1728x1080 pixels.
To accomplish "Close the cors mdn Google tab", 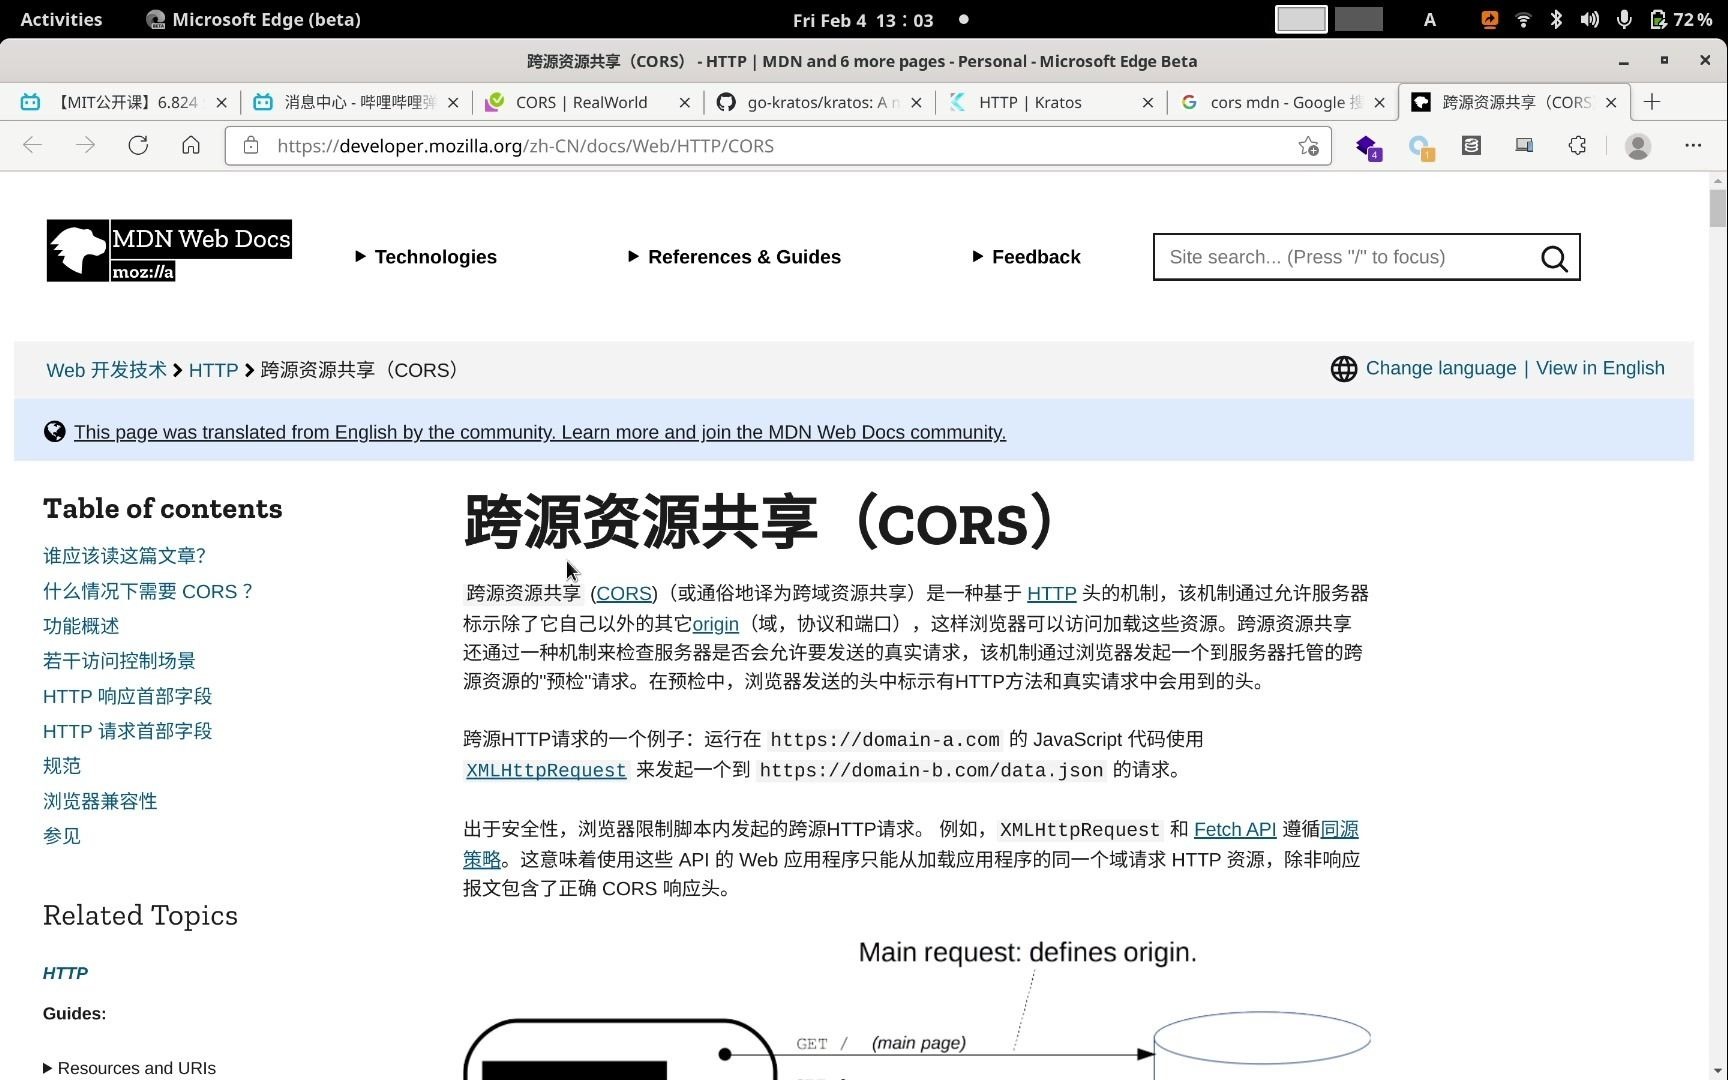I will click(1380, 102).
